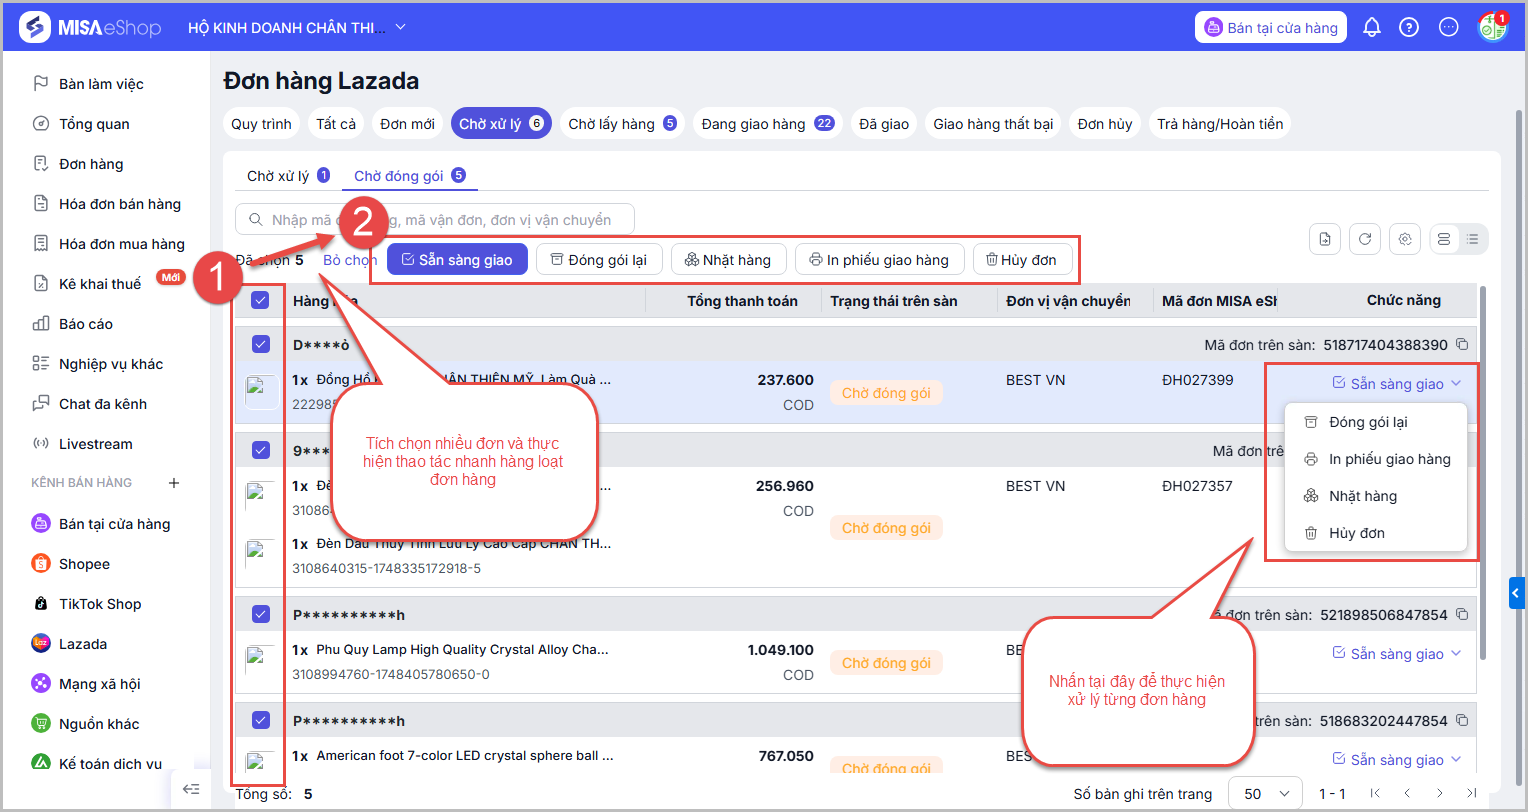Click the bulk Nhặt hàng toolbar button
This screenshot has height=812, width=1528.
[728, 260]
